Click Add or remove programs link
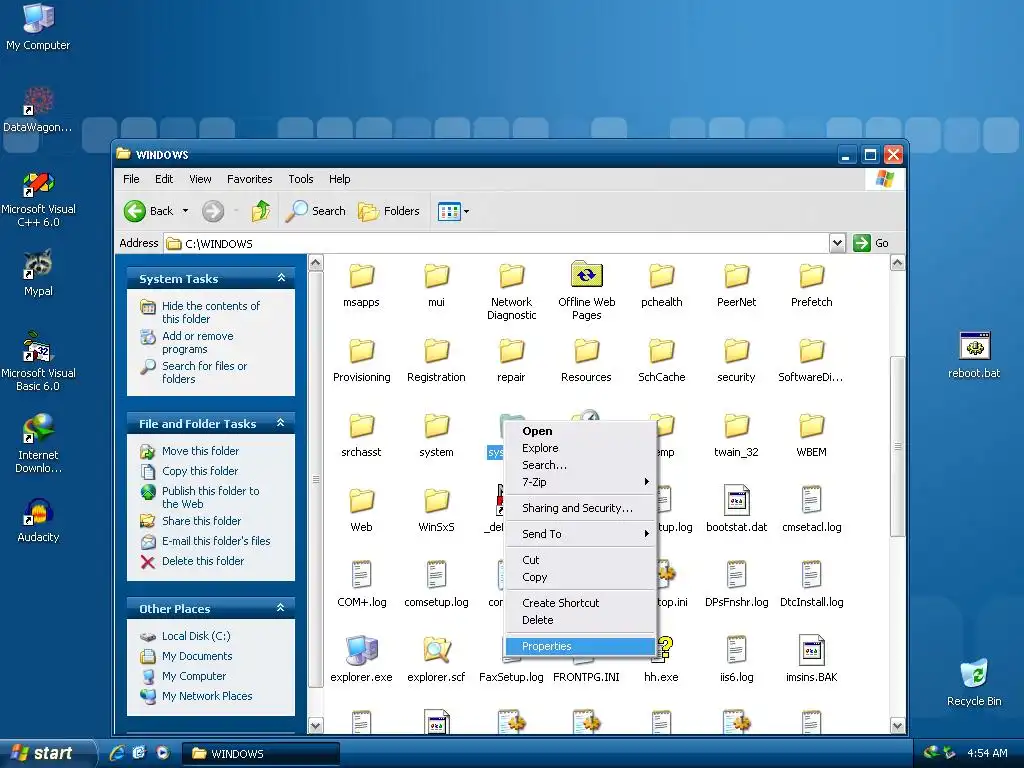Image resolution: width=1024 pixels, height=768 pixels. pos(197,342)
